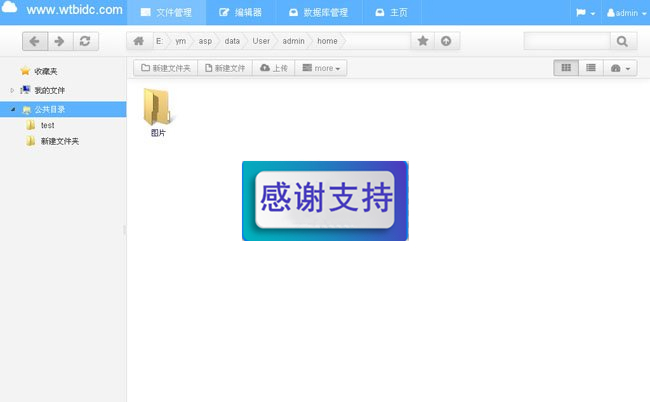650x402 pixels.
Task: Open the 数据库管理 tab
Action: [318, 12]
